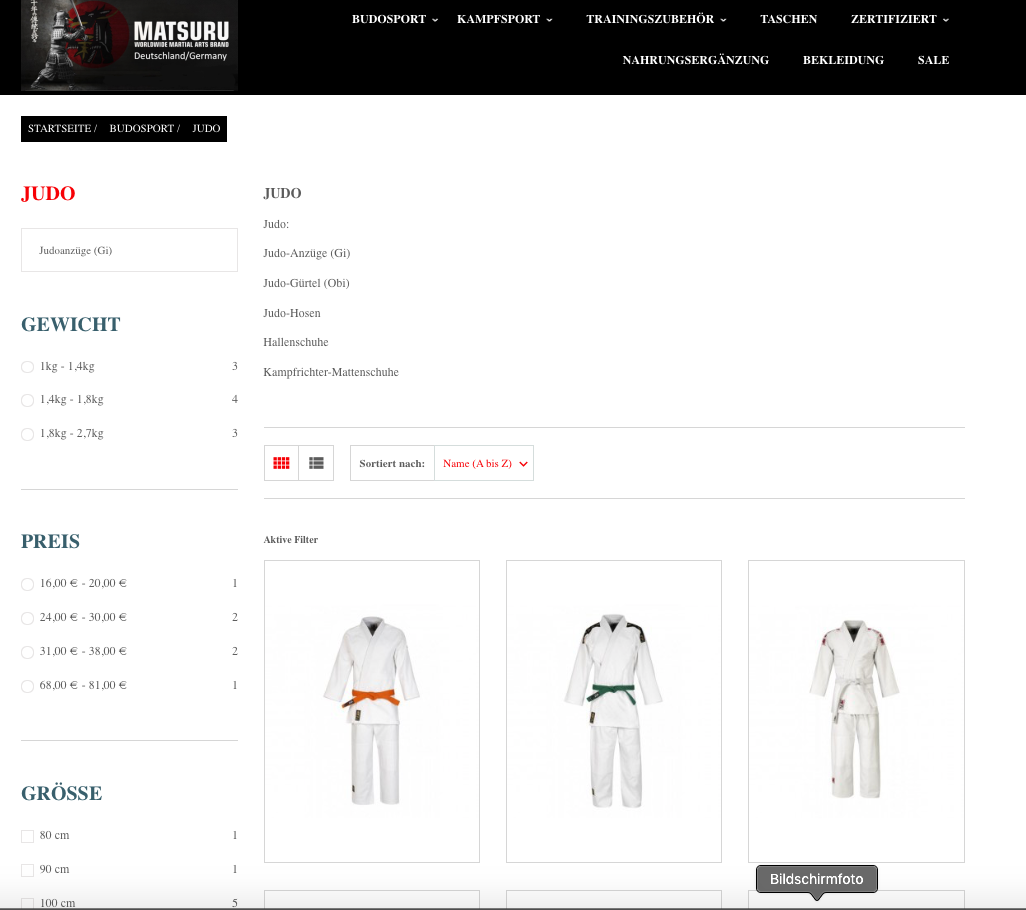
Task: Click the Sortiert nach label
Action: point(392,463)
